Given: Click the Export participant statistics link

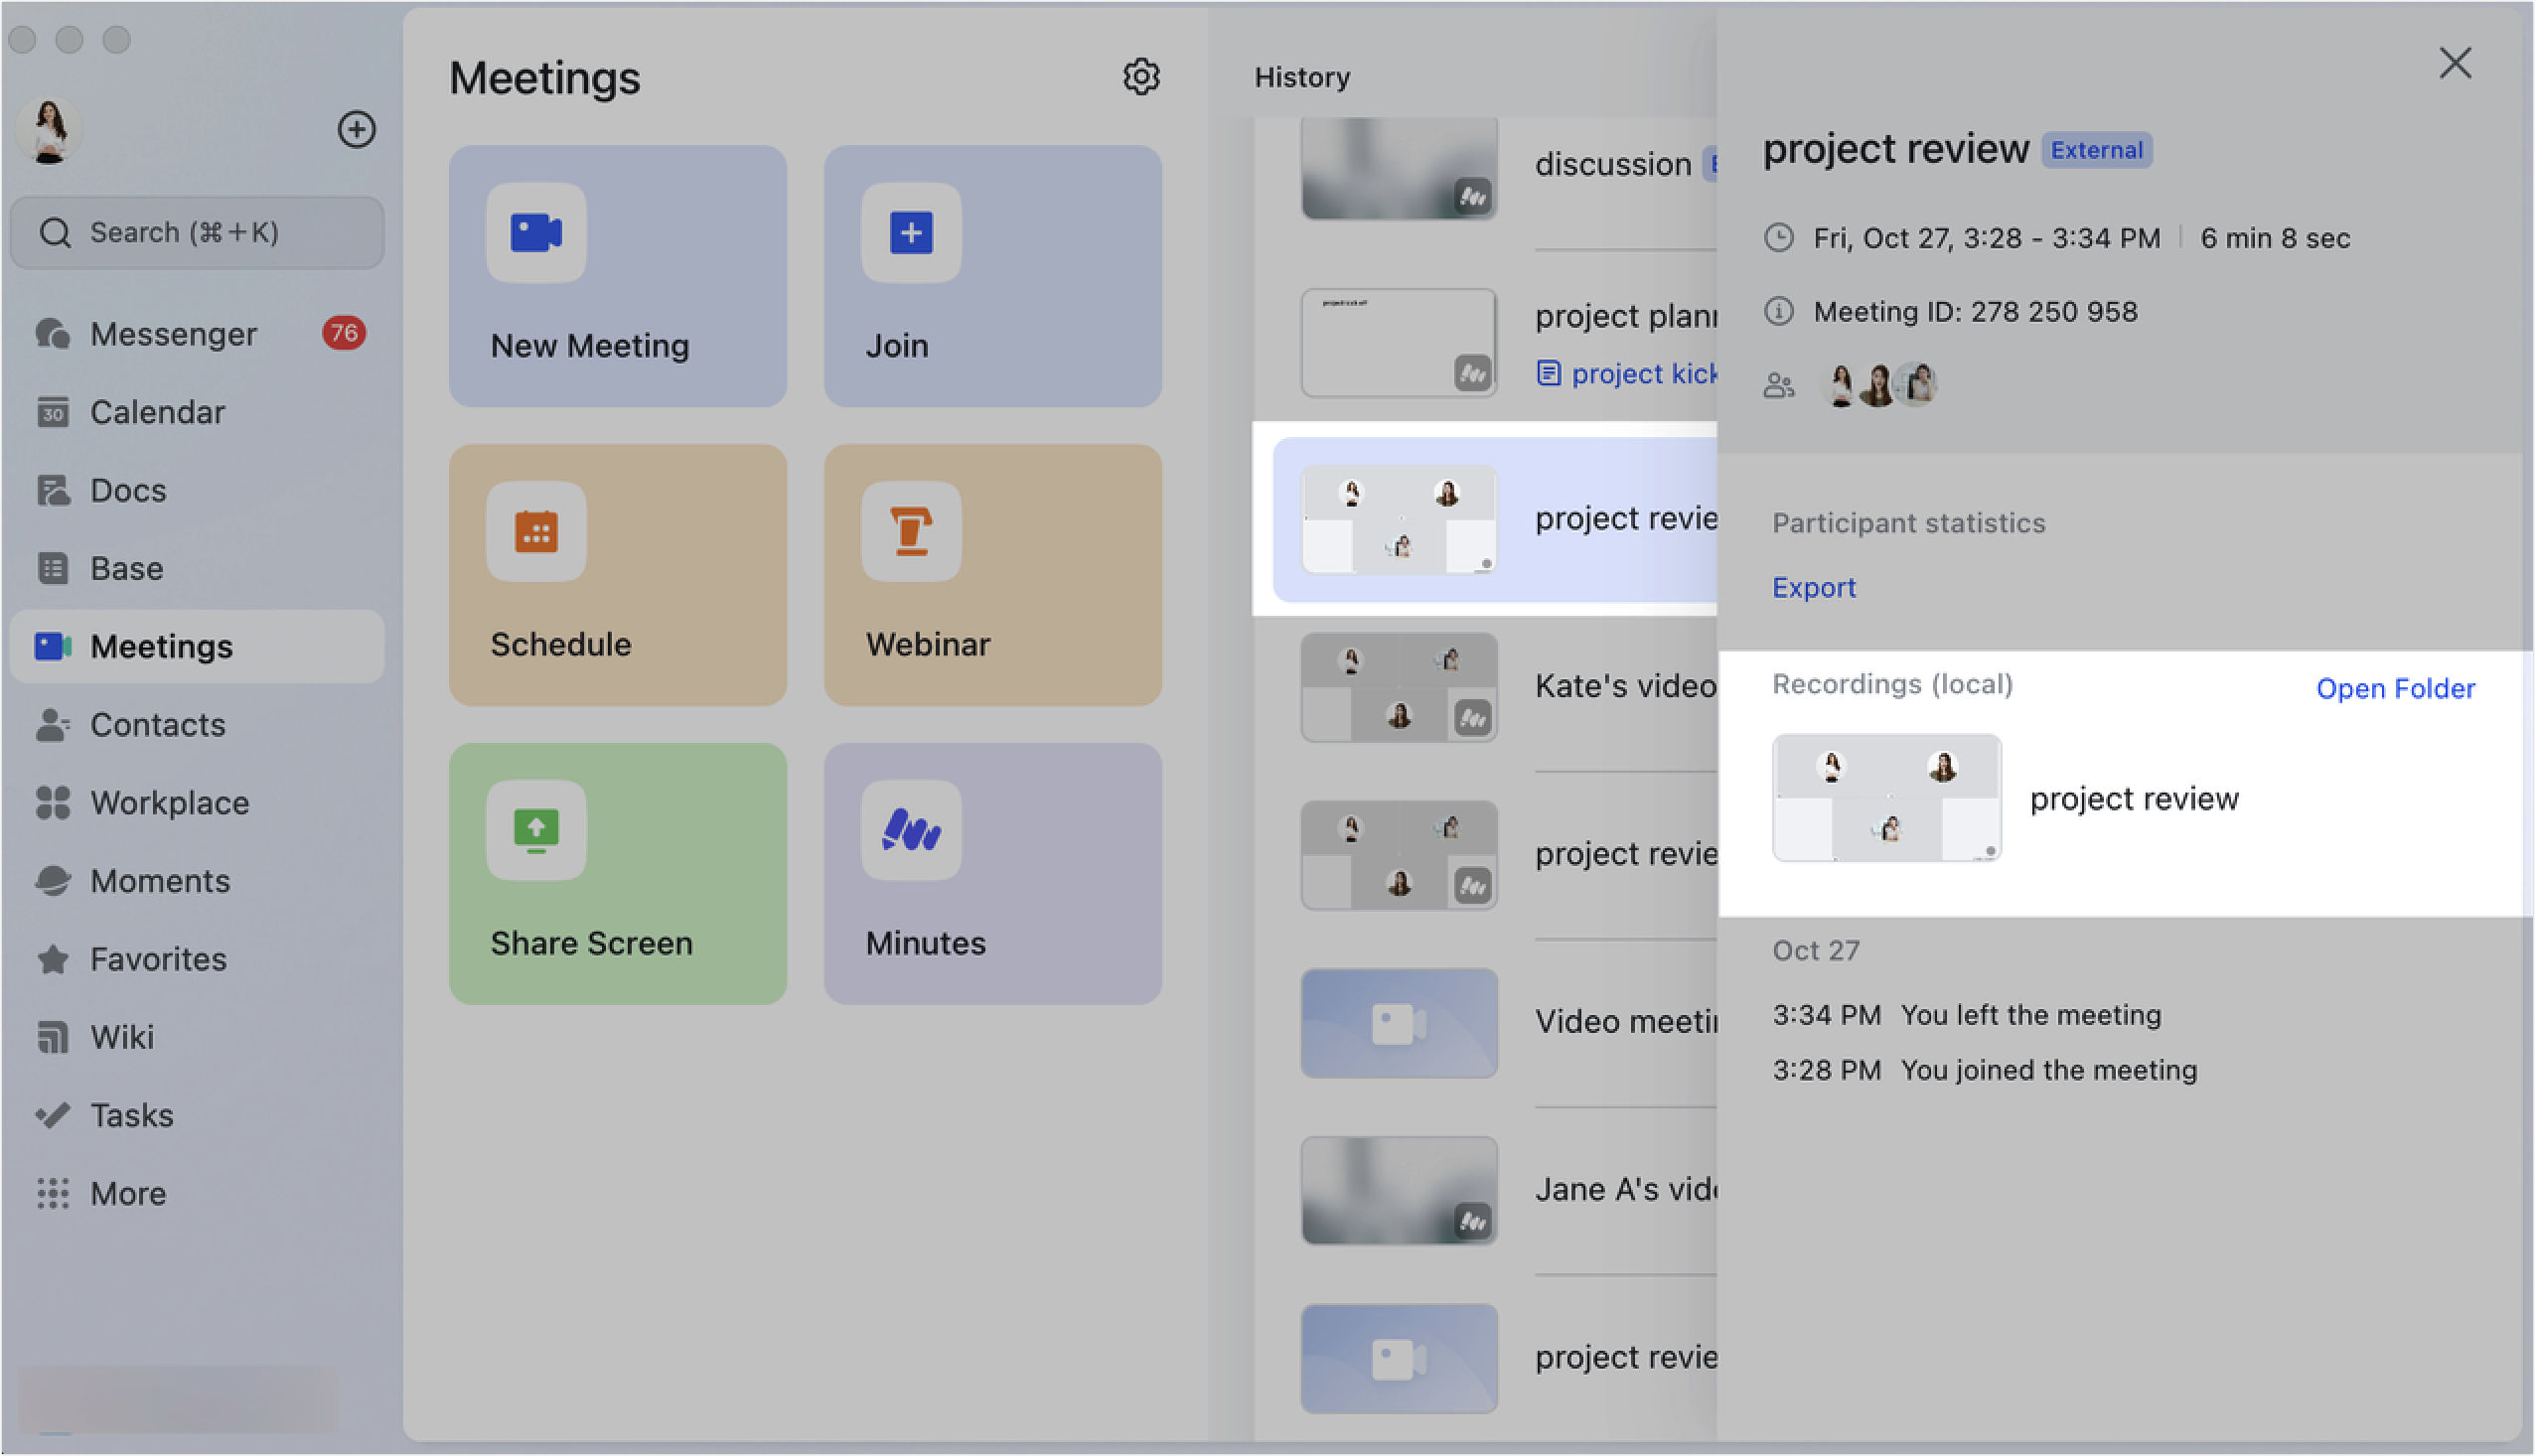Looking at the screenshot, I should (x=1813, y=587).
